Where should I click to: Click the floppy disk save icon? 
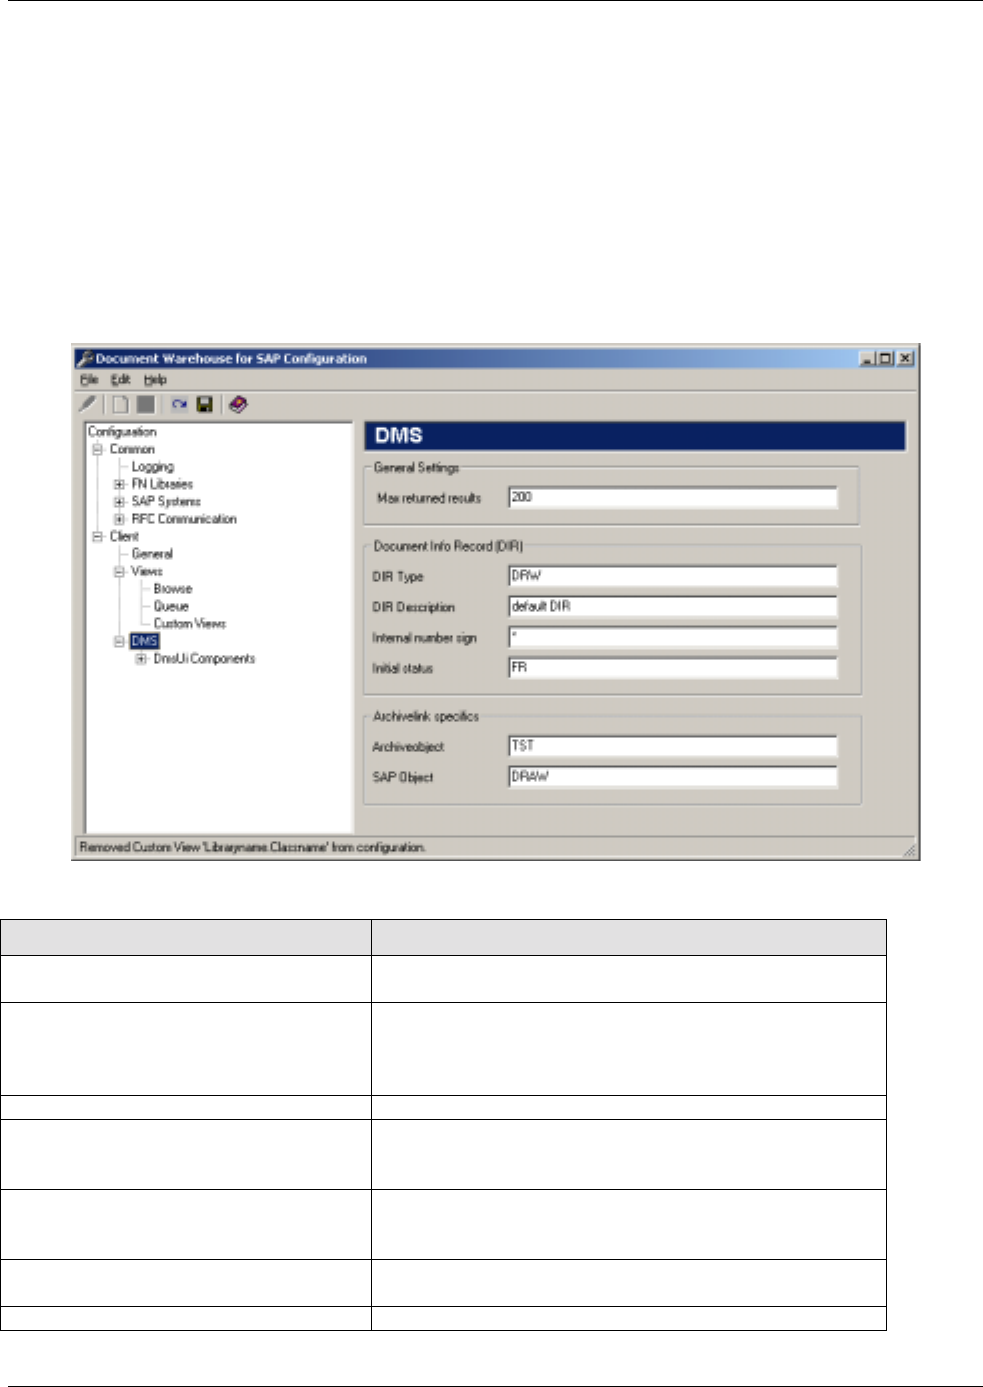click(205, 405)
